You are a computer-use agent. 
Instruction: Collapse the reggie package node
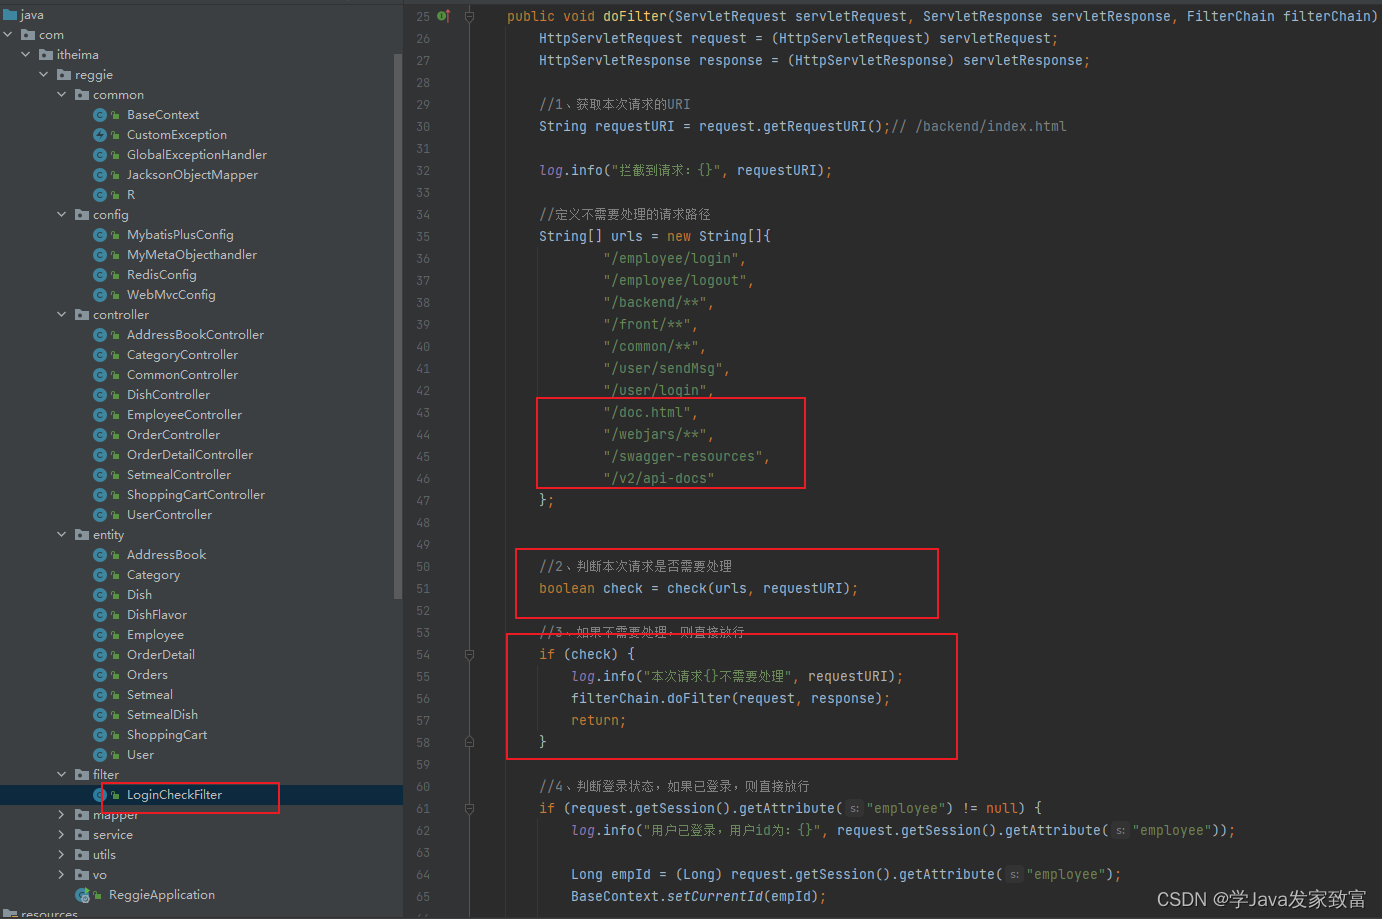44,75
